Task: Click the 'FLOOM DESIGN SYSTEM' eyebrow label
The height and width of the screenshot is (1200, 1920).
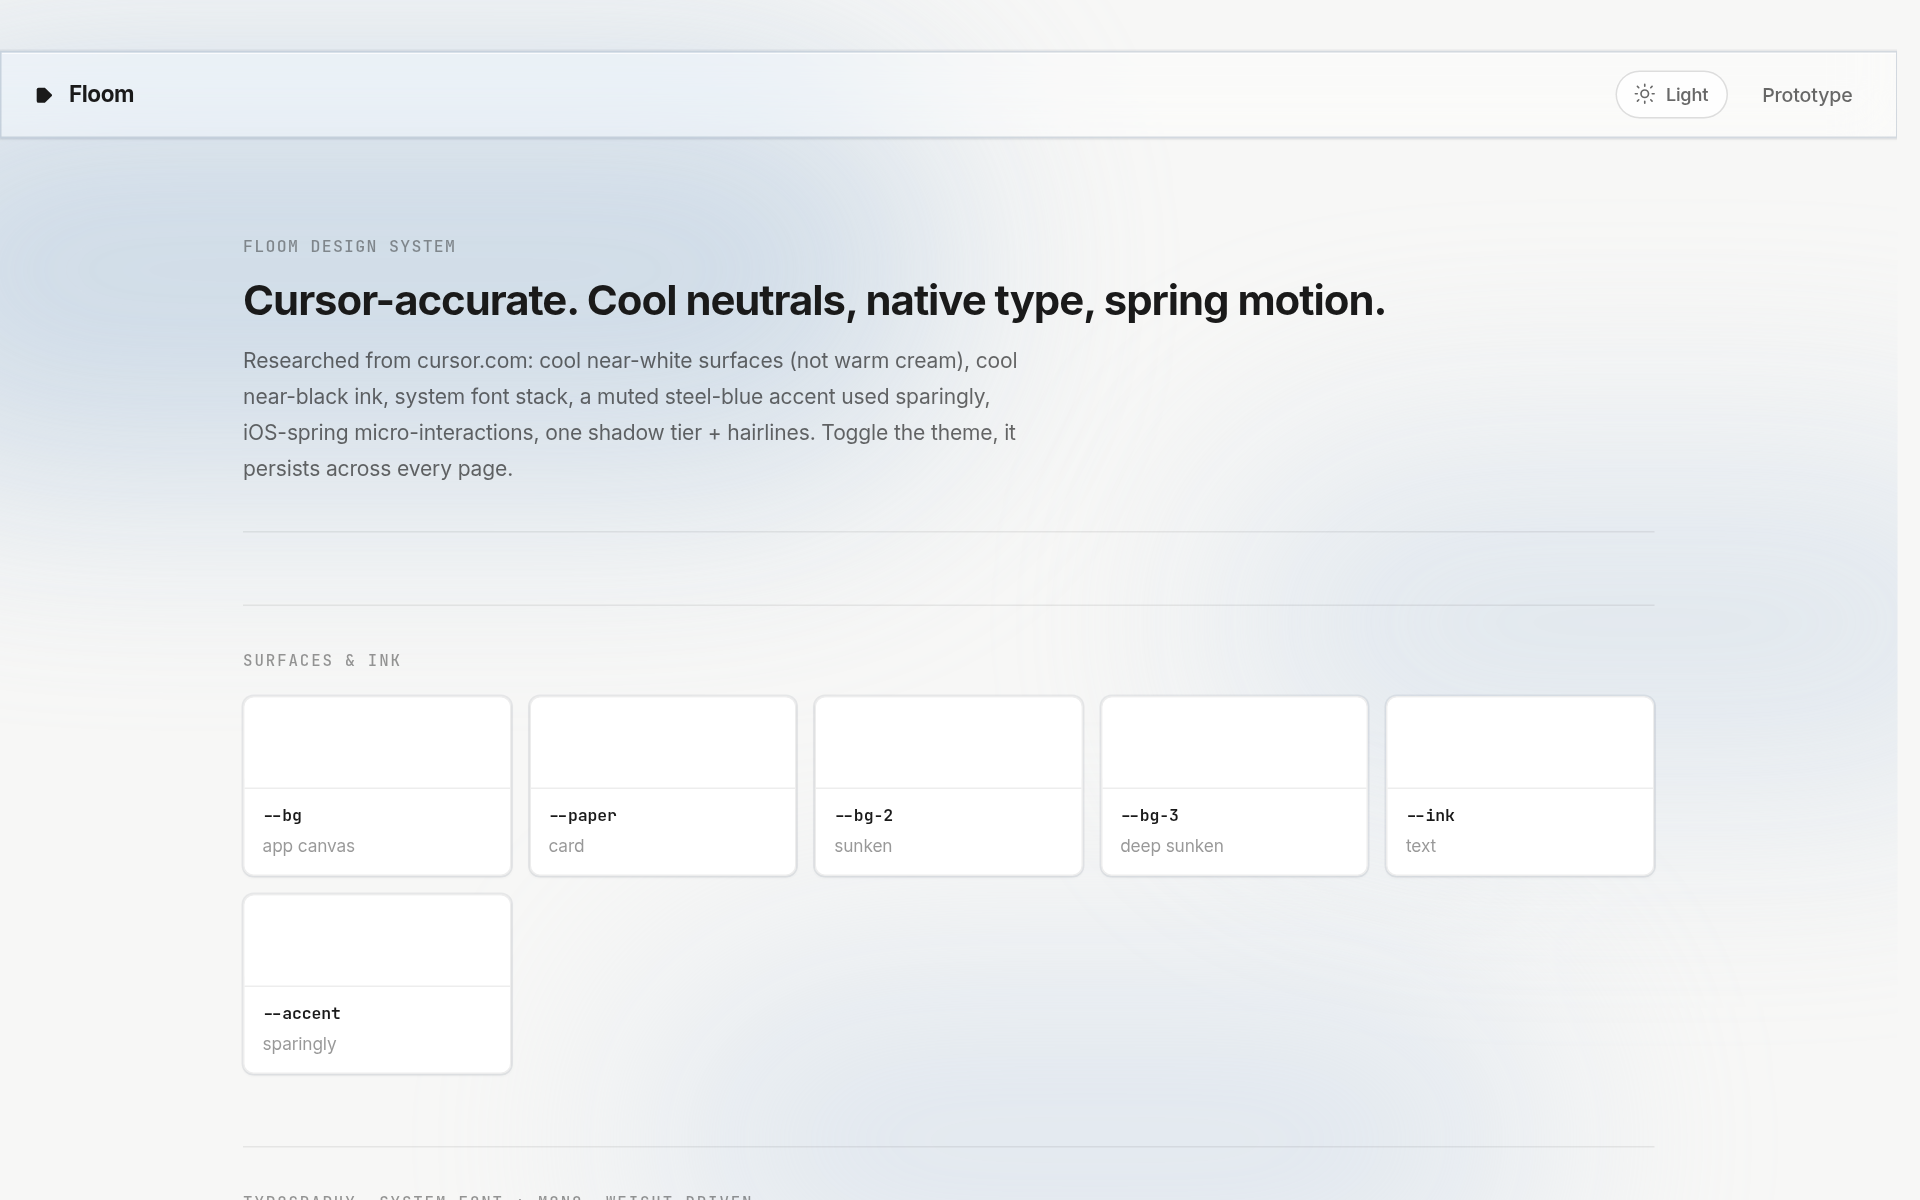Action: (349, 246)
